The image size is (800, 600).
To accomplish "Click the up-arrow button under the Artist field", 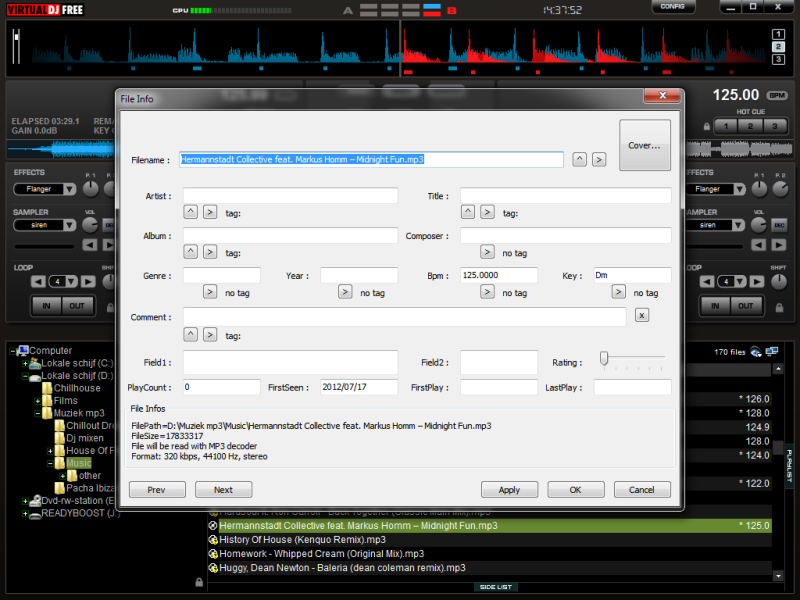I will (x=190, y=212).
